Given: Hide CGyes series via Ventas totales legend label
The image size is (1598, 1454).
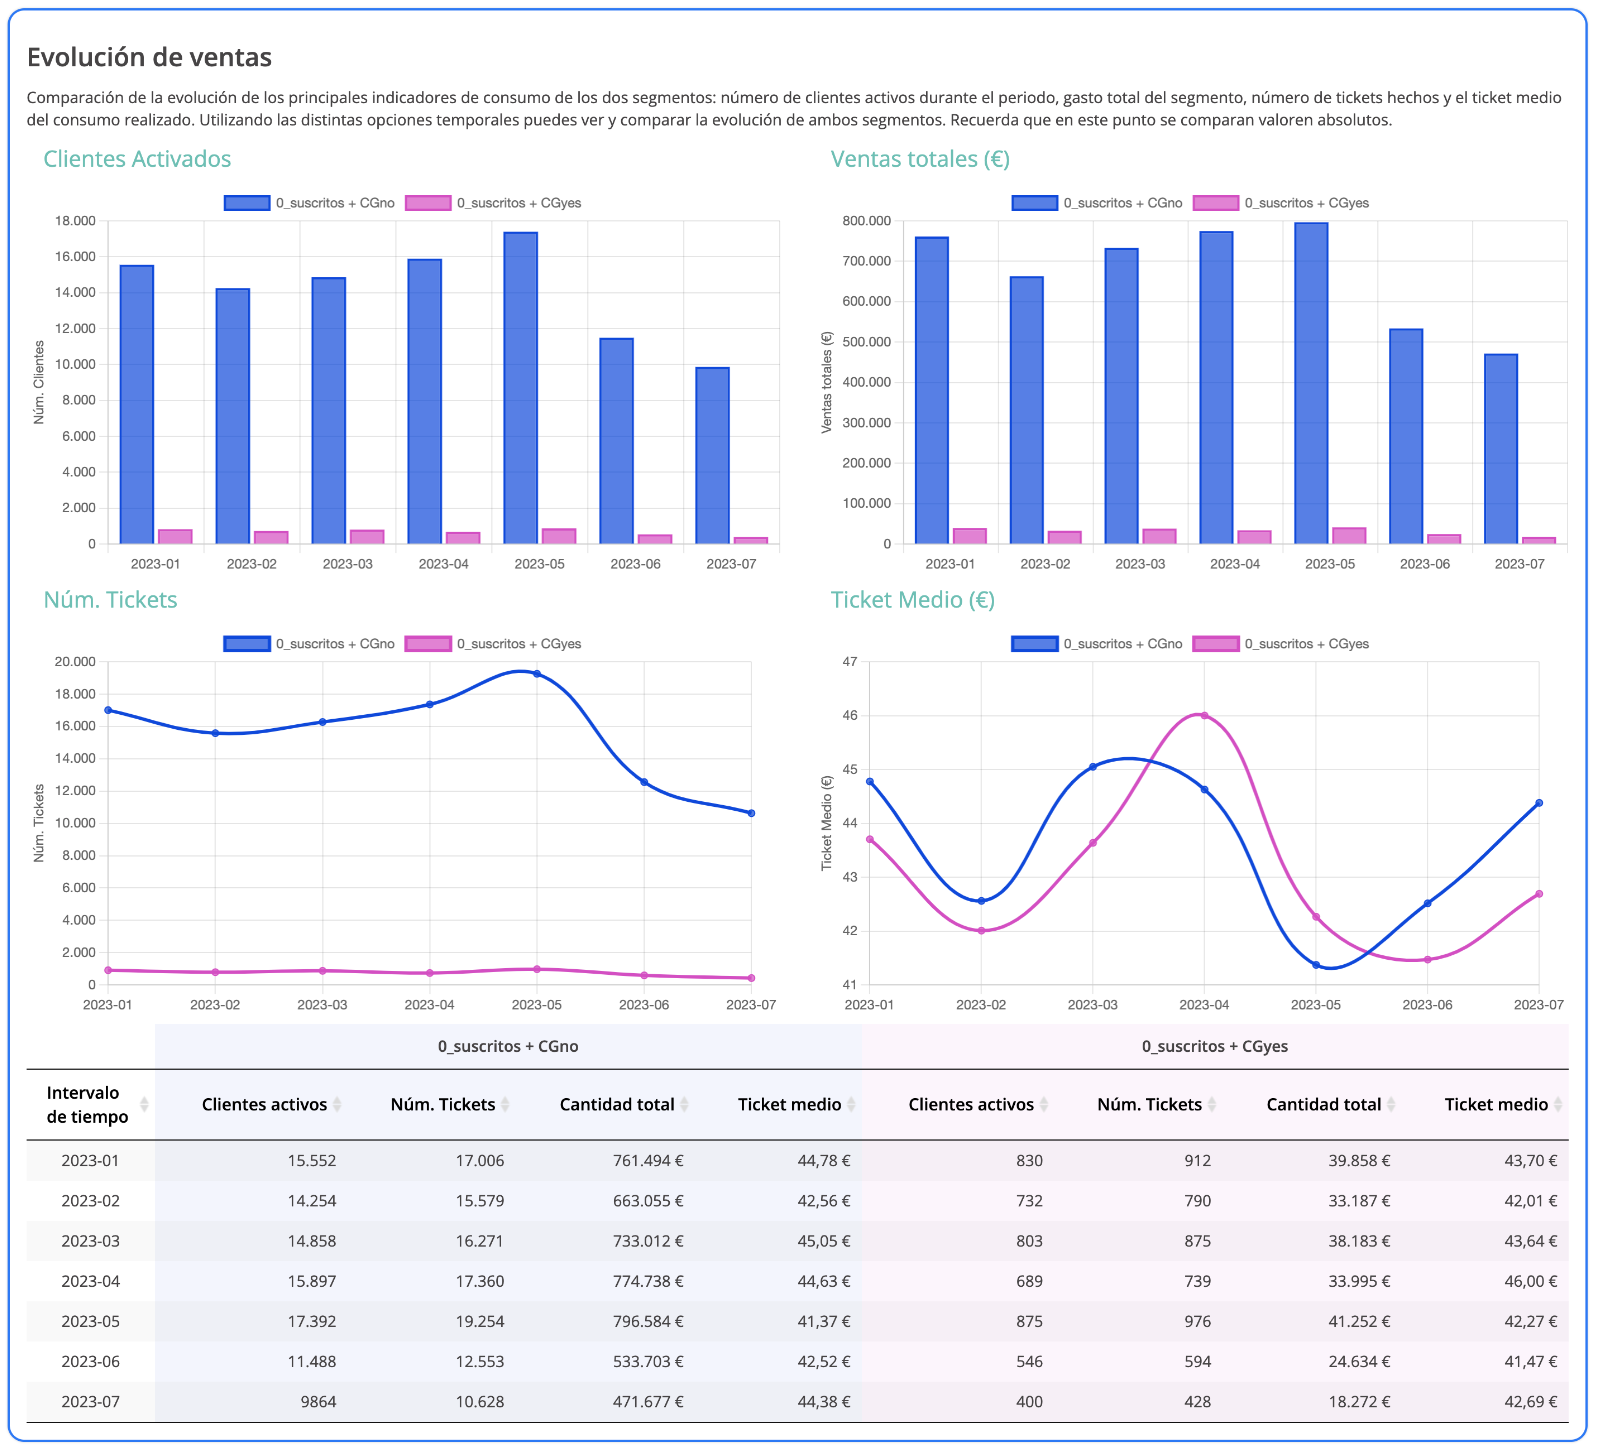Looking at the screenshot, I should pyautogui.click(x=1306, y=203).
